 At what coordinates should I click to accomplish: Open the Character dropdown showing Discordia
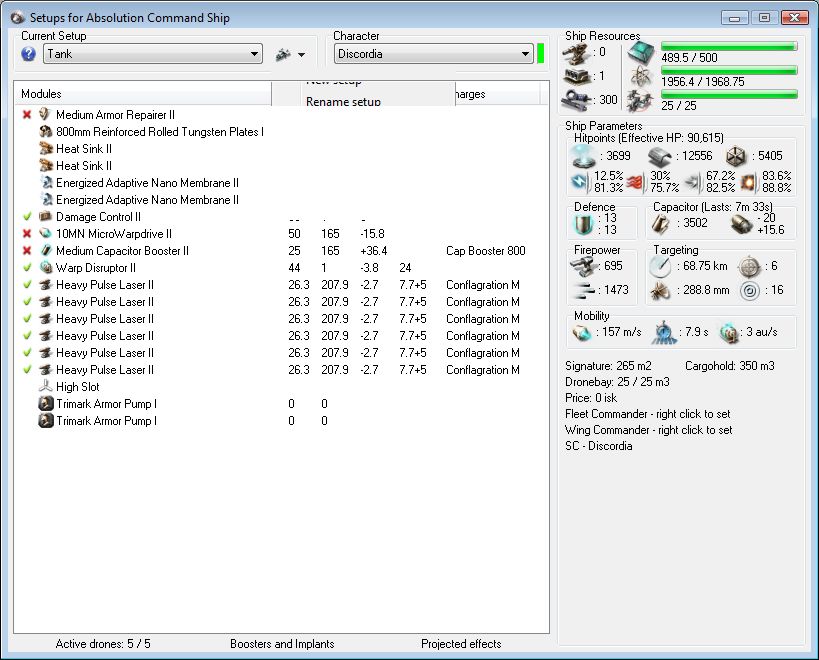pyautogui.click(x=432, y=54)
